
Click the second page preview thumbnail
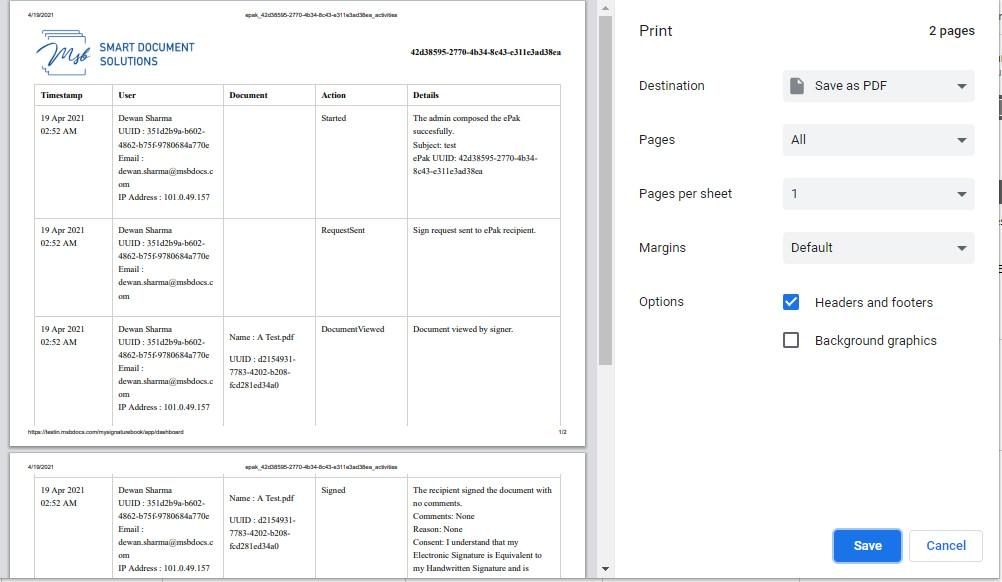(297, 516)
